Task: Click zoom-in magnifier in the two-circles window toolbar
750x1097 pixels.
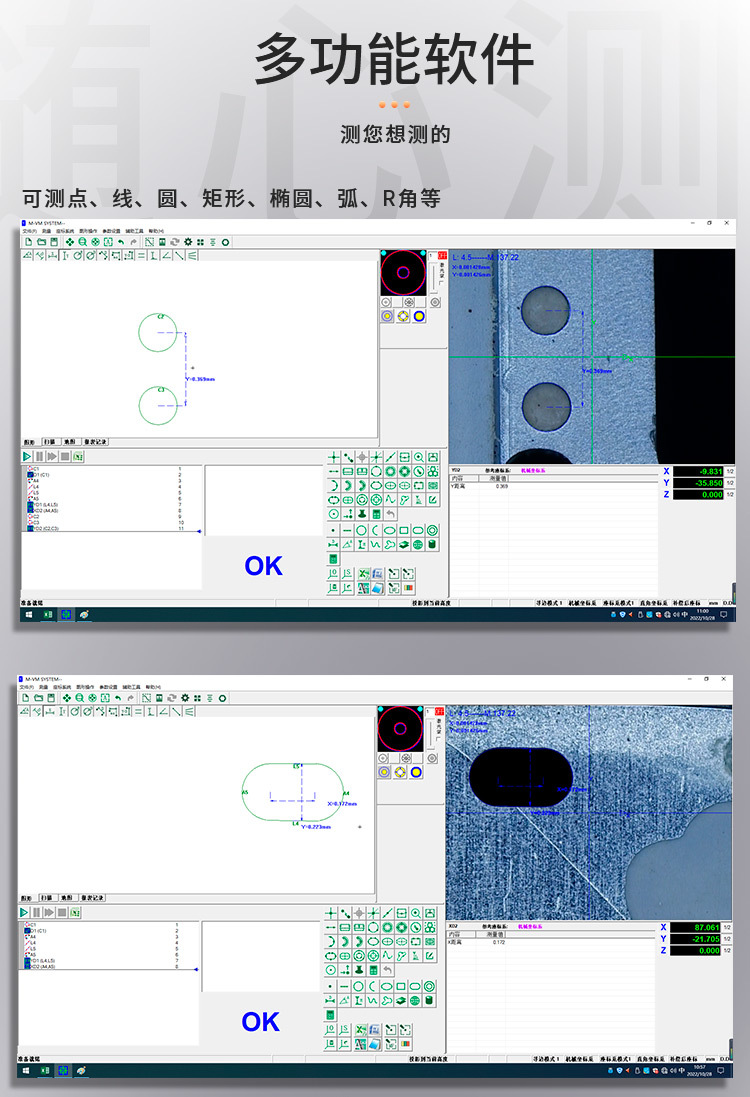Action: [82, 242]
